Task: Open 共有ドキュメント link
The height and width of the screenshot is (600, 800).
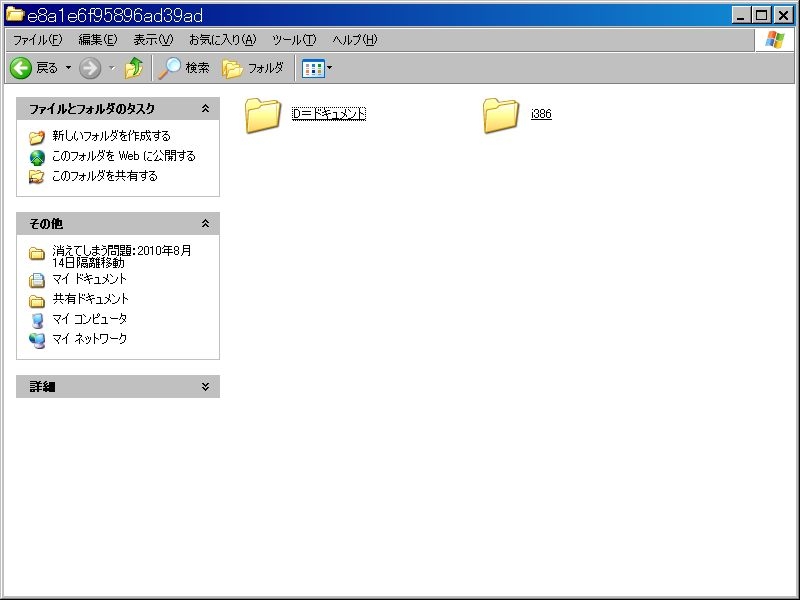Action: click(90, 299)
